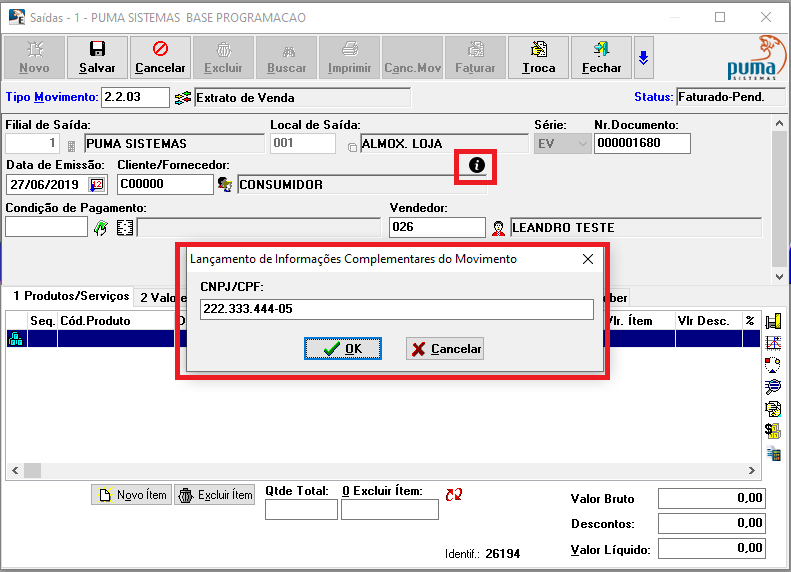Click the Vendedor person lookup icon
Viewport: 791px width, 572px height.
497,228
